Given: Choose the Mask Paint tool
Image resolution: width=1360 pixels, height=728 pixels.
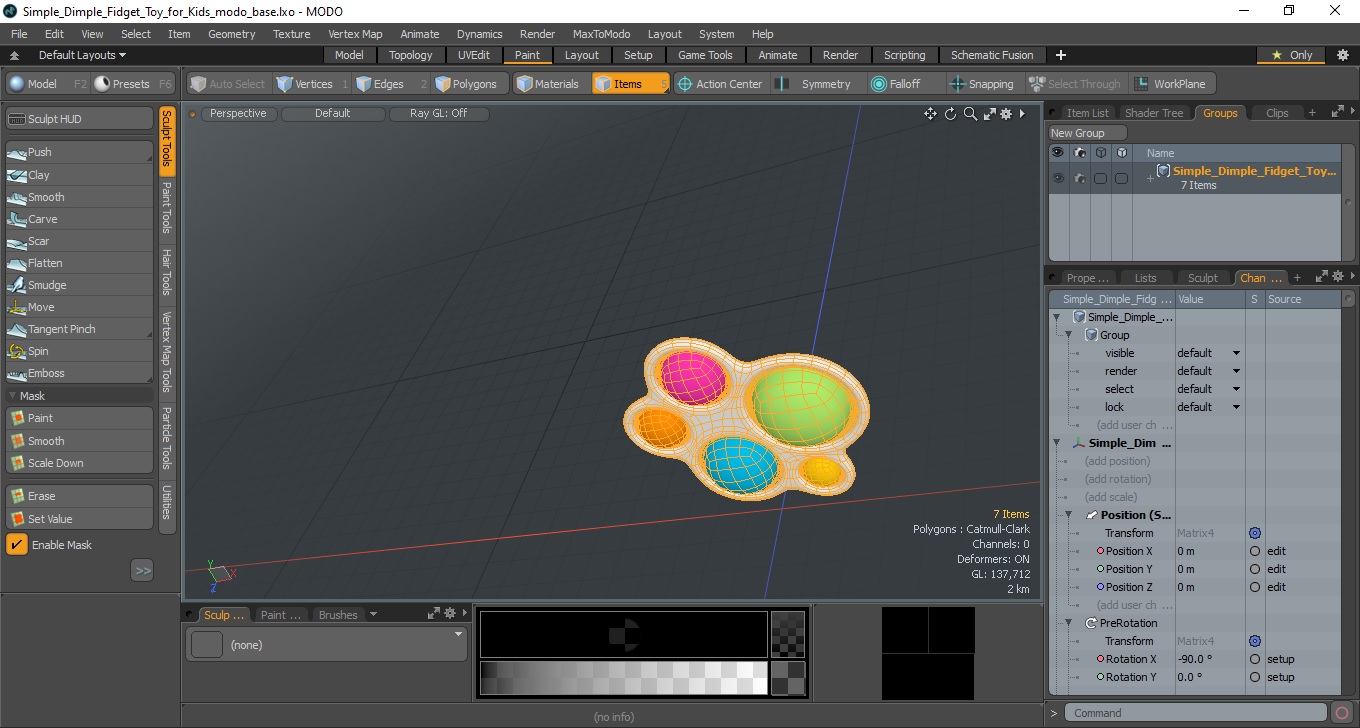Looking at the screenshot, I should pyautogui.click(x=79, y=418).
